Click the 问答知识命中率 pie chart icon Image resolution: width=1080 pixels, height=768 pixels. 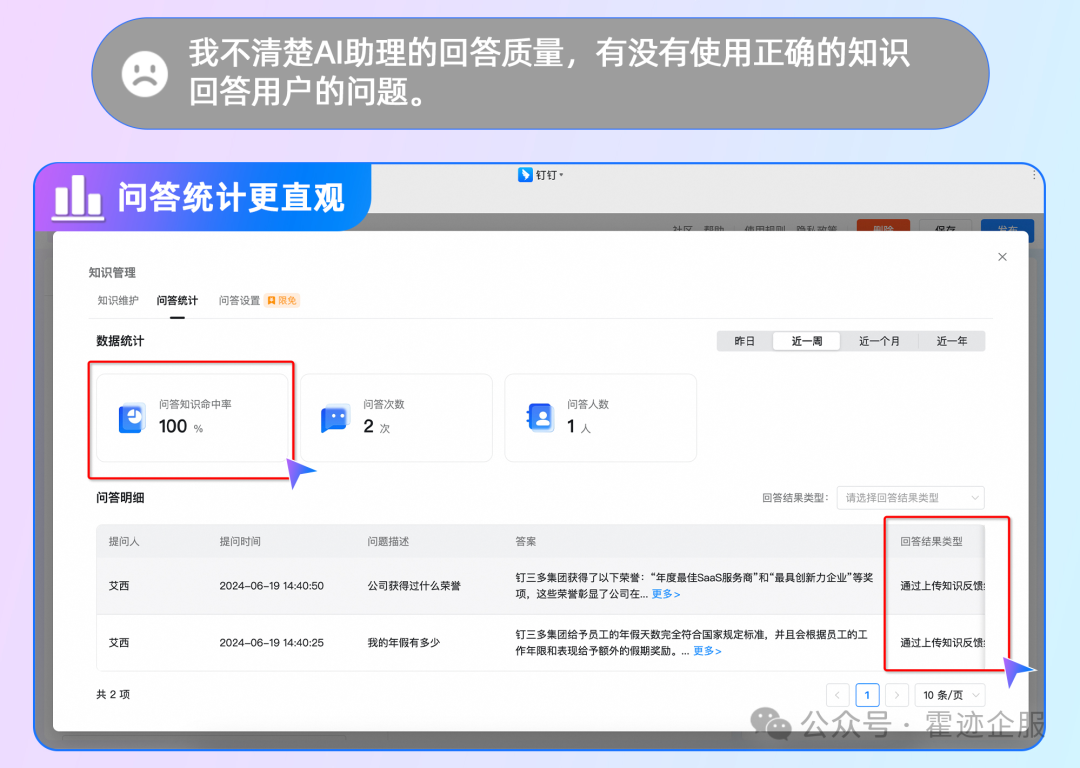pyautogui.click(x=132, y=418)
